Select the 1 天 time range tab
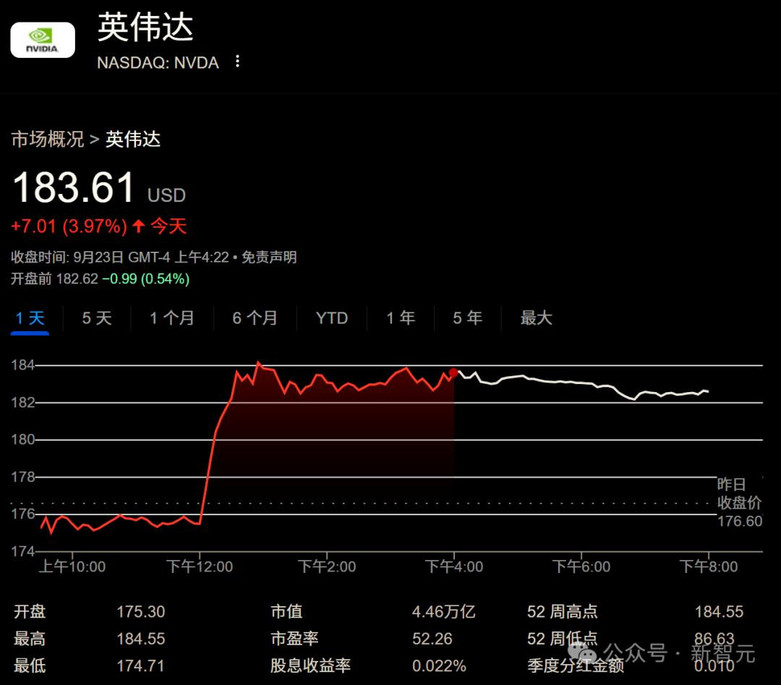This screenshot has height=685, width=781. (30, 318)
